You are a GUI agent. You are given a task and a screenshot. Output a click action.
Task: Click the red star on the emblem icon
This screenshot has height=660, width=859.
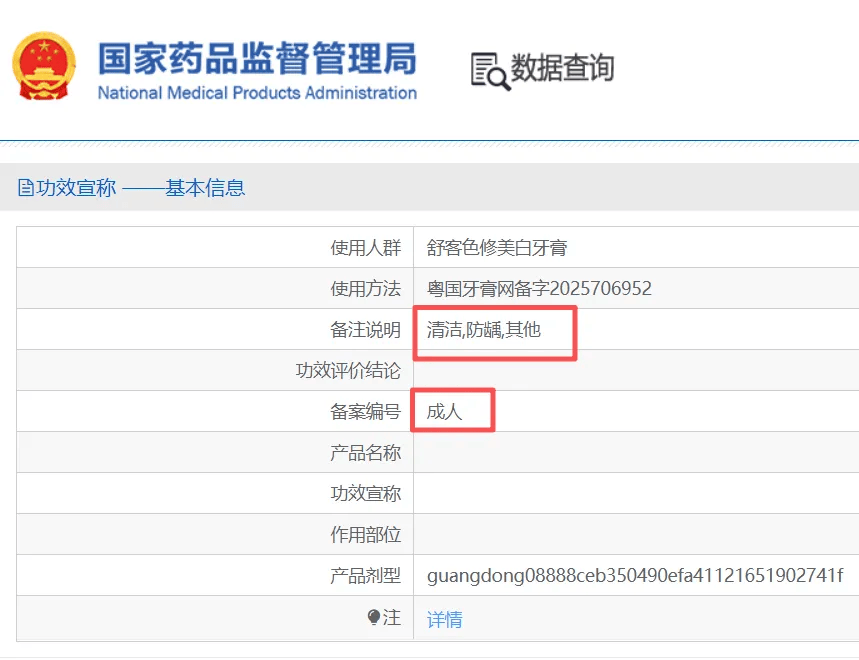pyautogui.click(x=42, y=48)
